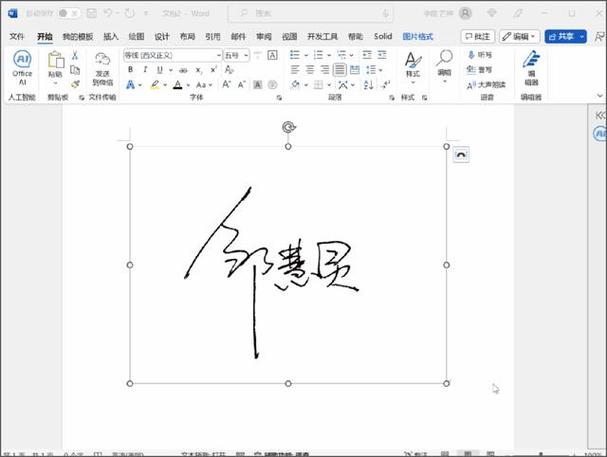The image size is (607, 457).
Task: Apply character border icon
Action: 273,55
